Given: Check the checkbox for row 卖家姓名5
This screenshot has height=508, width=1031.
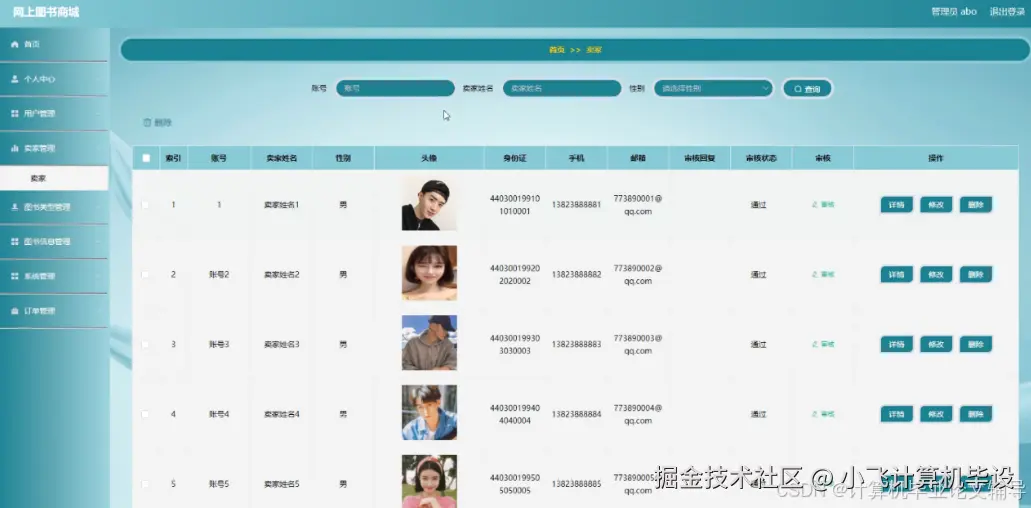Looking at the screenshot, I should (x=145, y=484).
